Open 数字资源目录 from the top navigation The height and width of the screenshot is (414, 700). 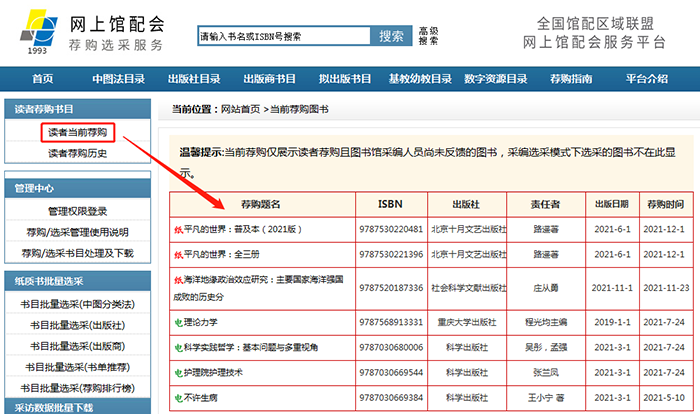[x=495, y=80]
